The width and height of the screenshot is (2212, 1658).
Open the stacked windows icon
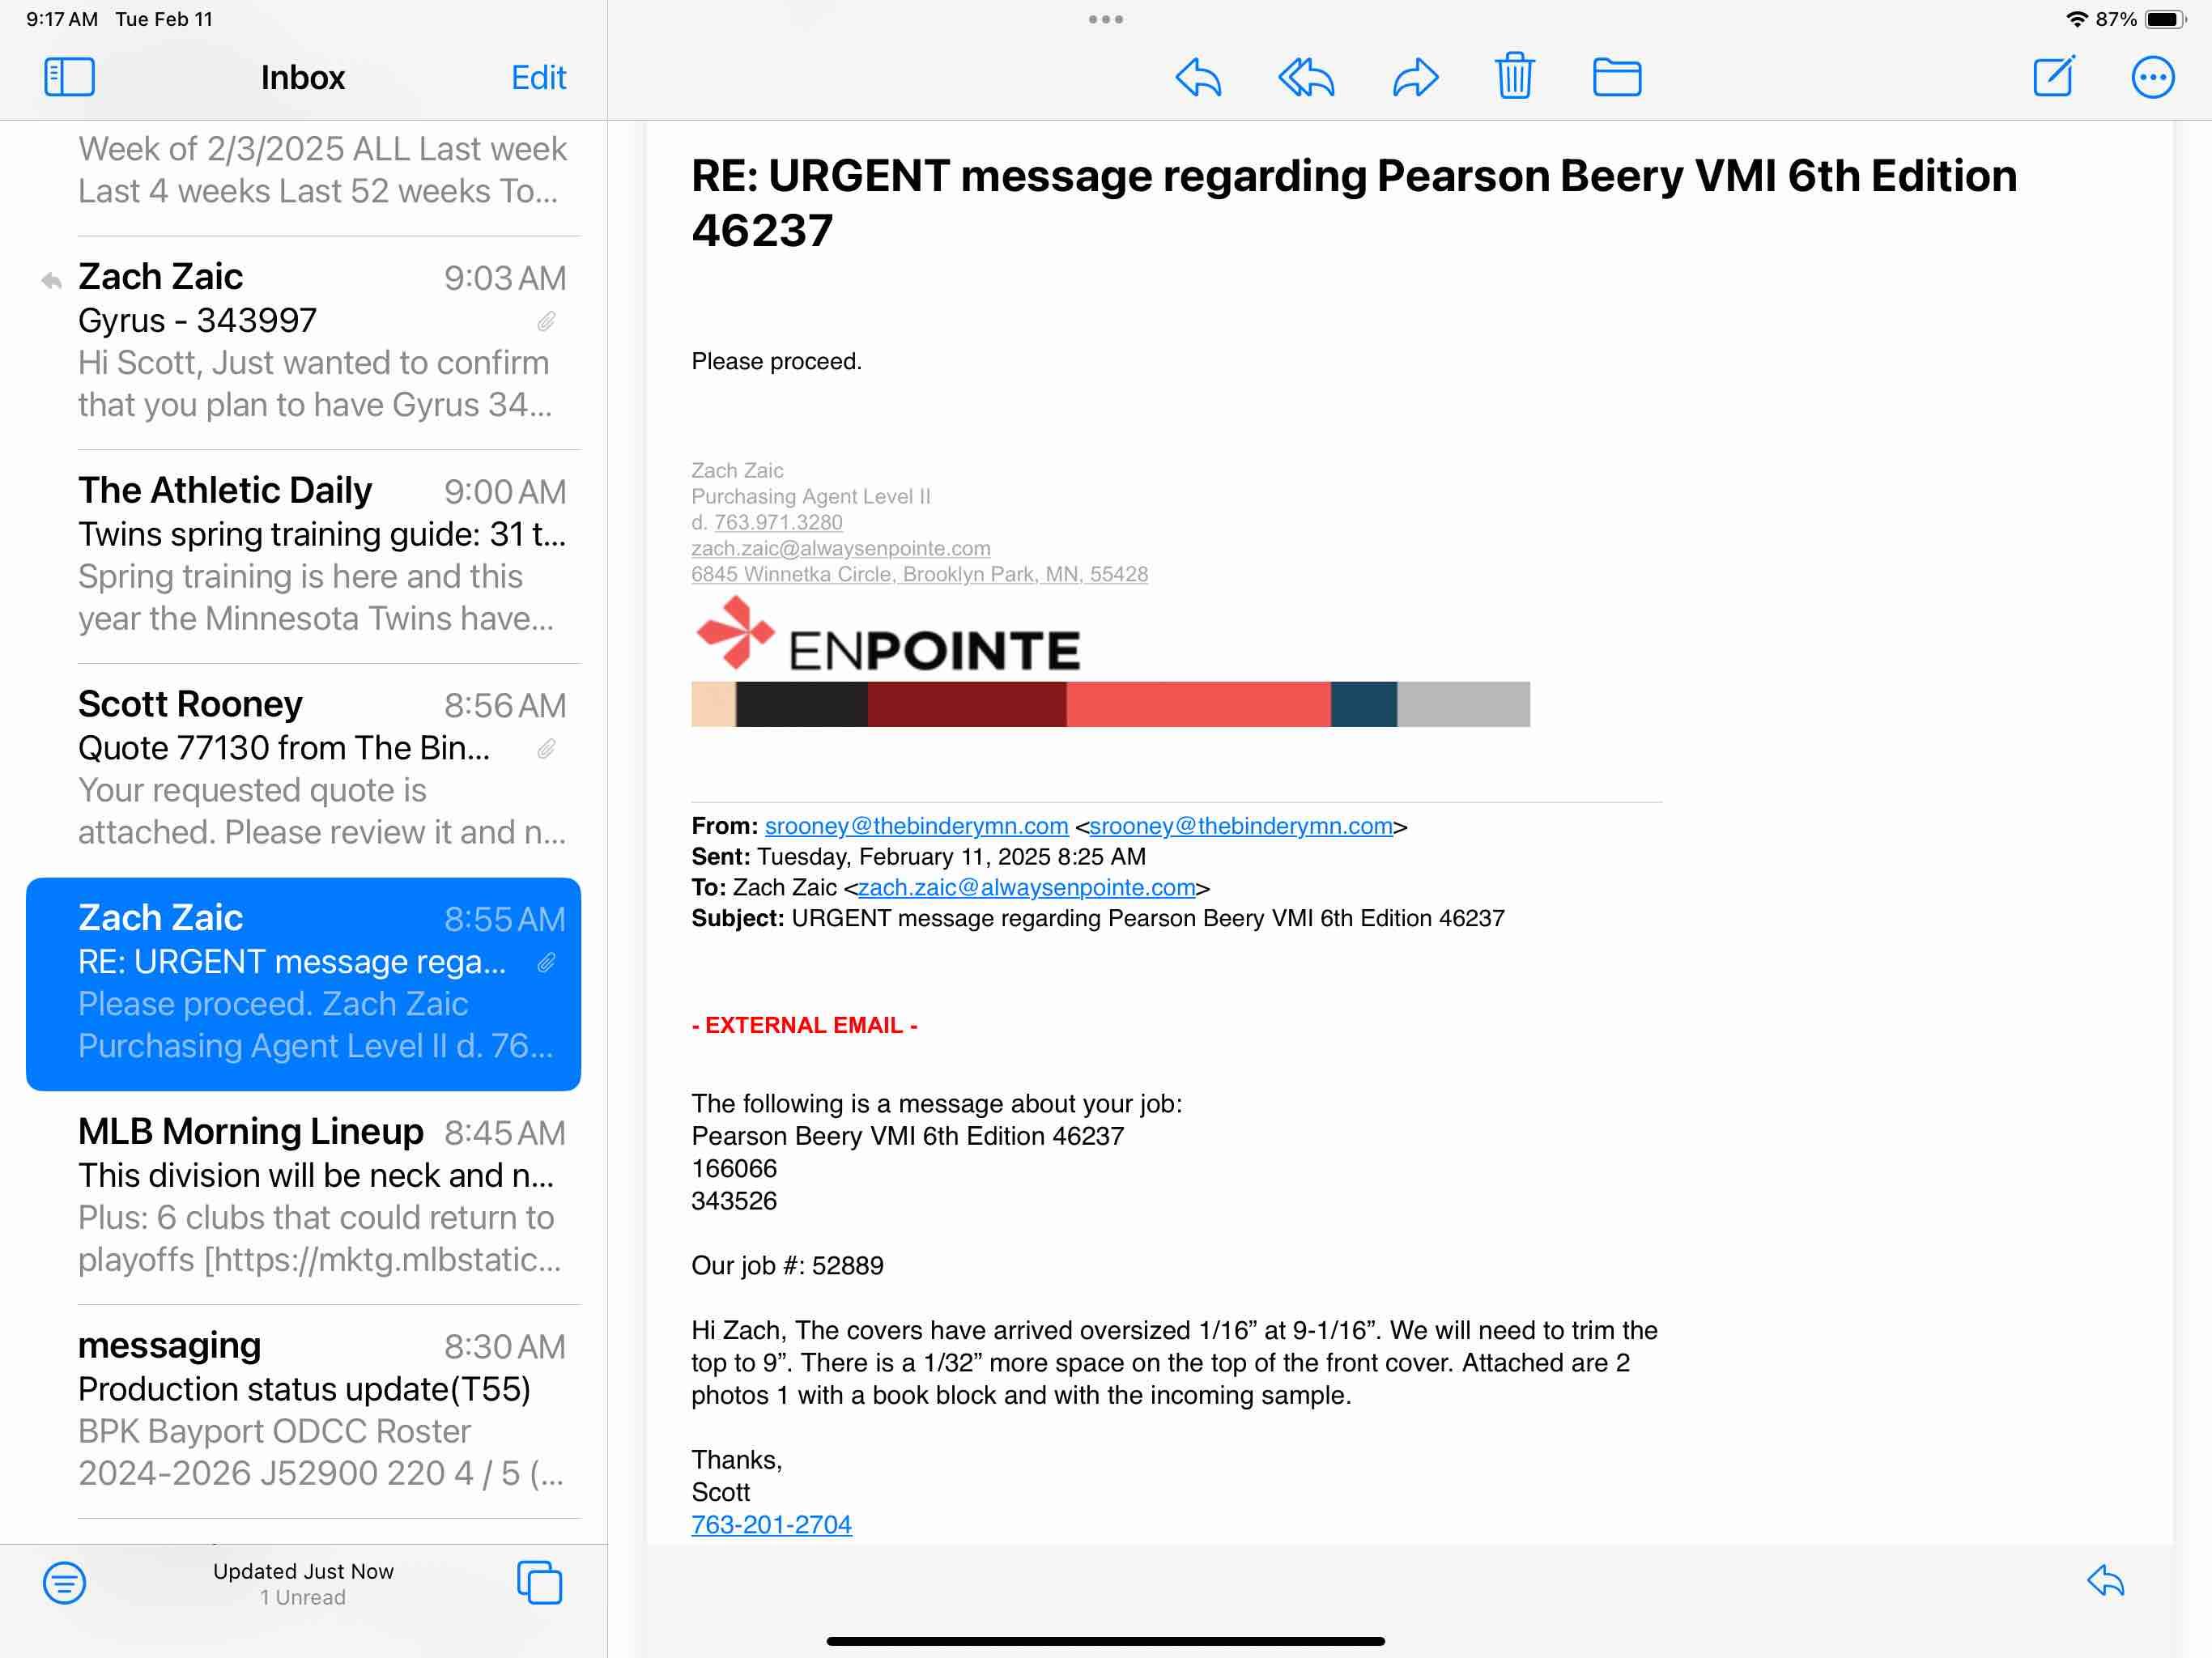[x=539, y=1582]
